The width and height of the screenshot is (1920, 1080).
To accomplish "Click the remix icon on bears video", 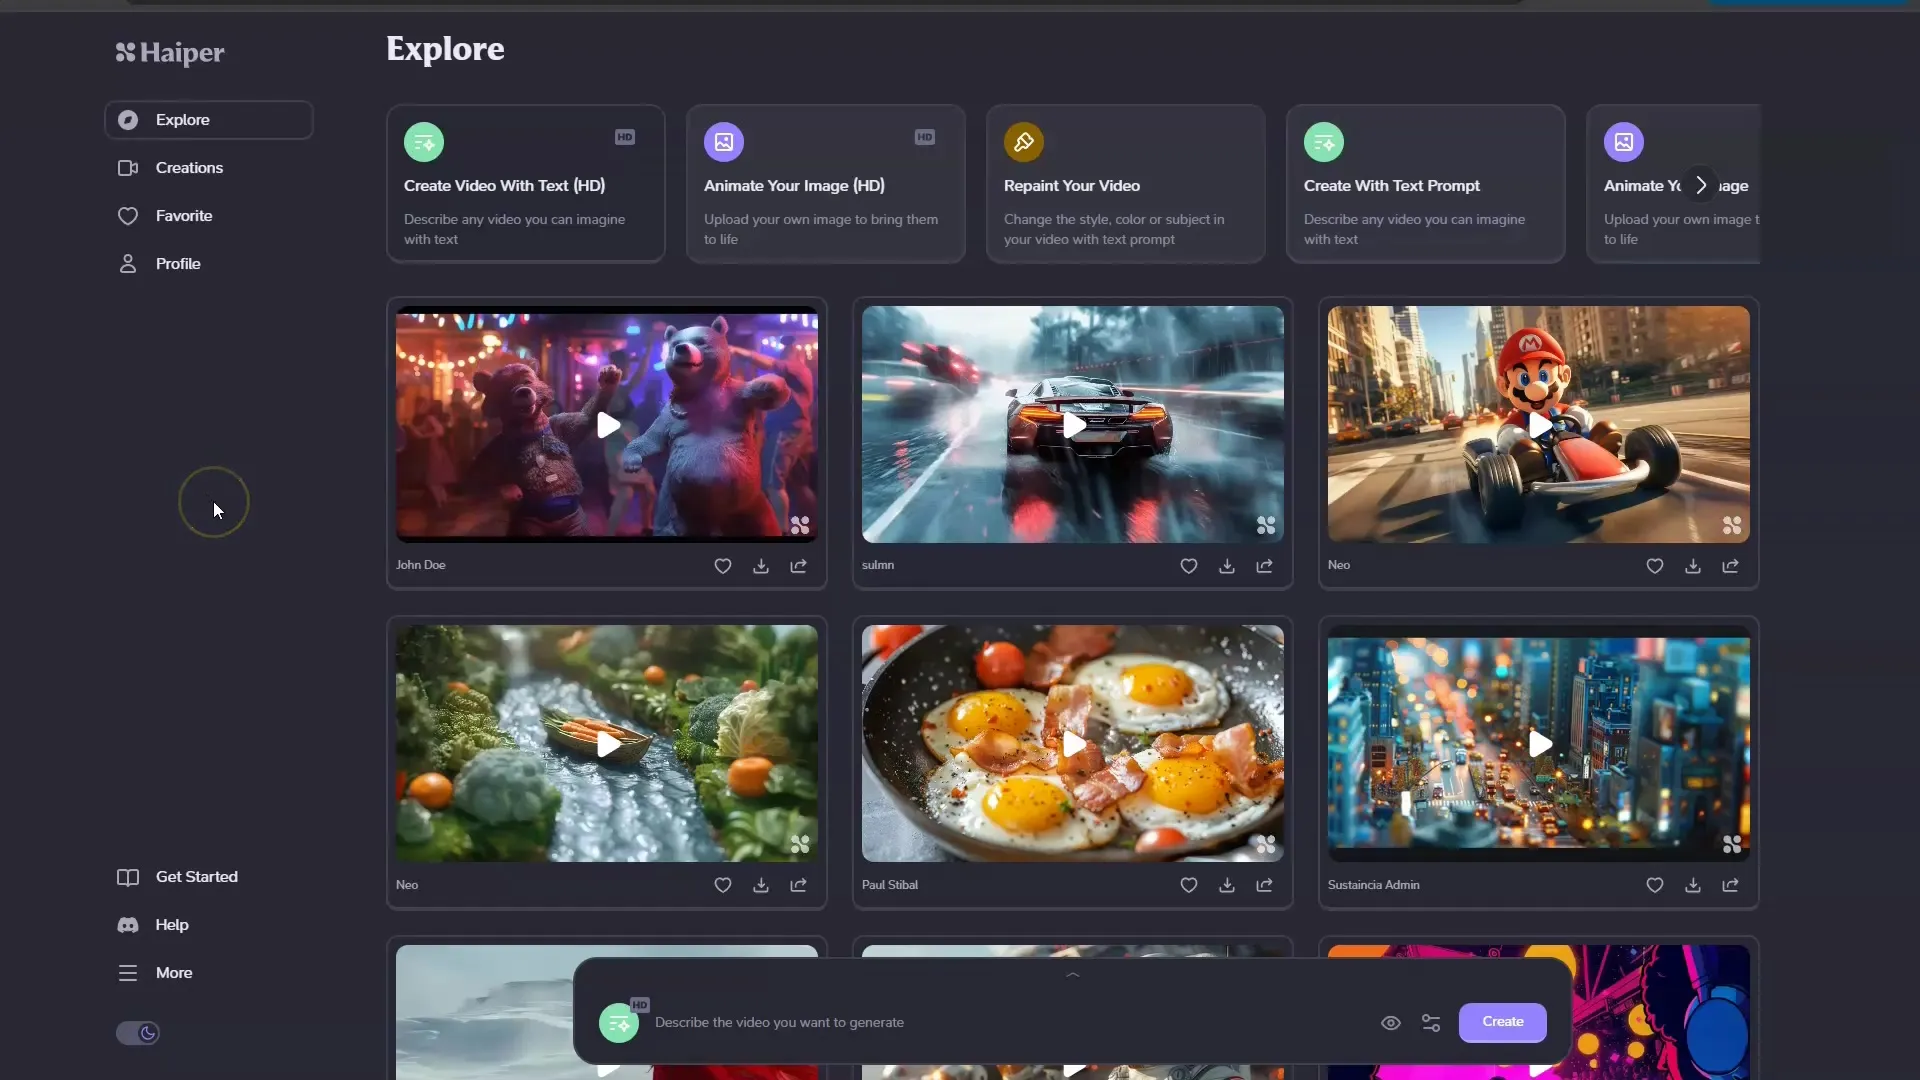I will click(x=800, y=525).
